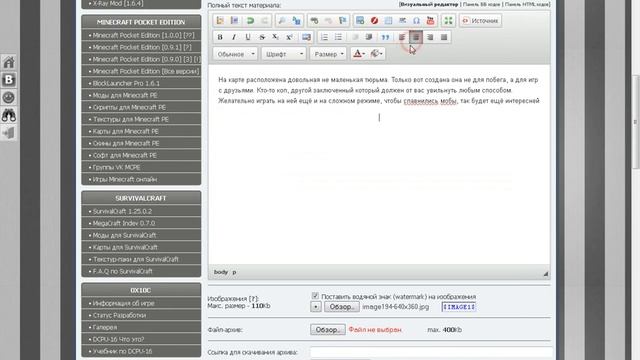Screen dimensions: 640x360
Task: Align text to the left
Action: tap(402, 37)
